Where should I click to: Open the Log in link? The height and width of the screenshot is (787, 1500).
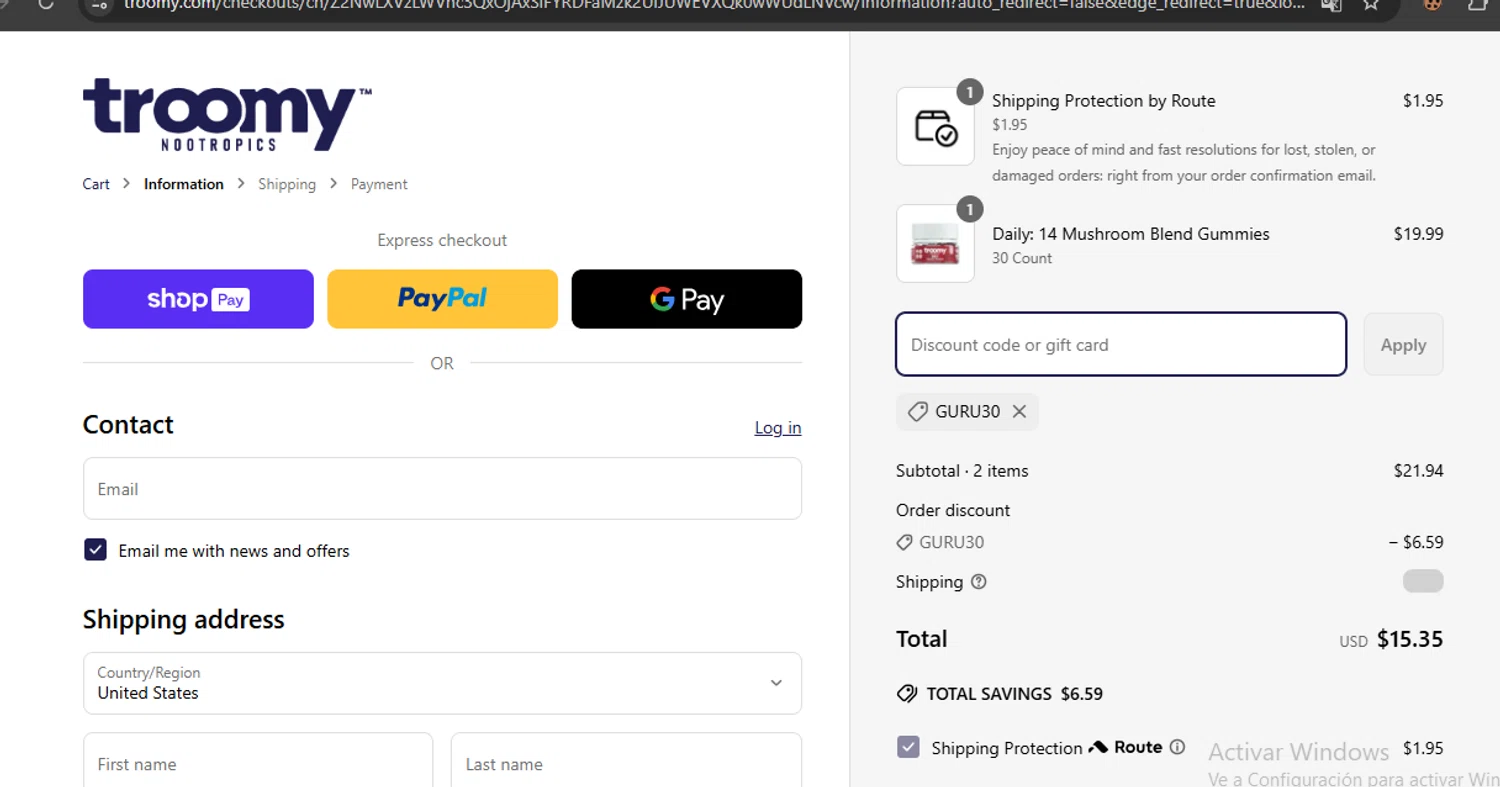click(x=778, y=428)
